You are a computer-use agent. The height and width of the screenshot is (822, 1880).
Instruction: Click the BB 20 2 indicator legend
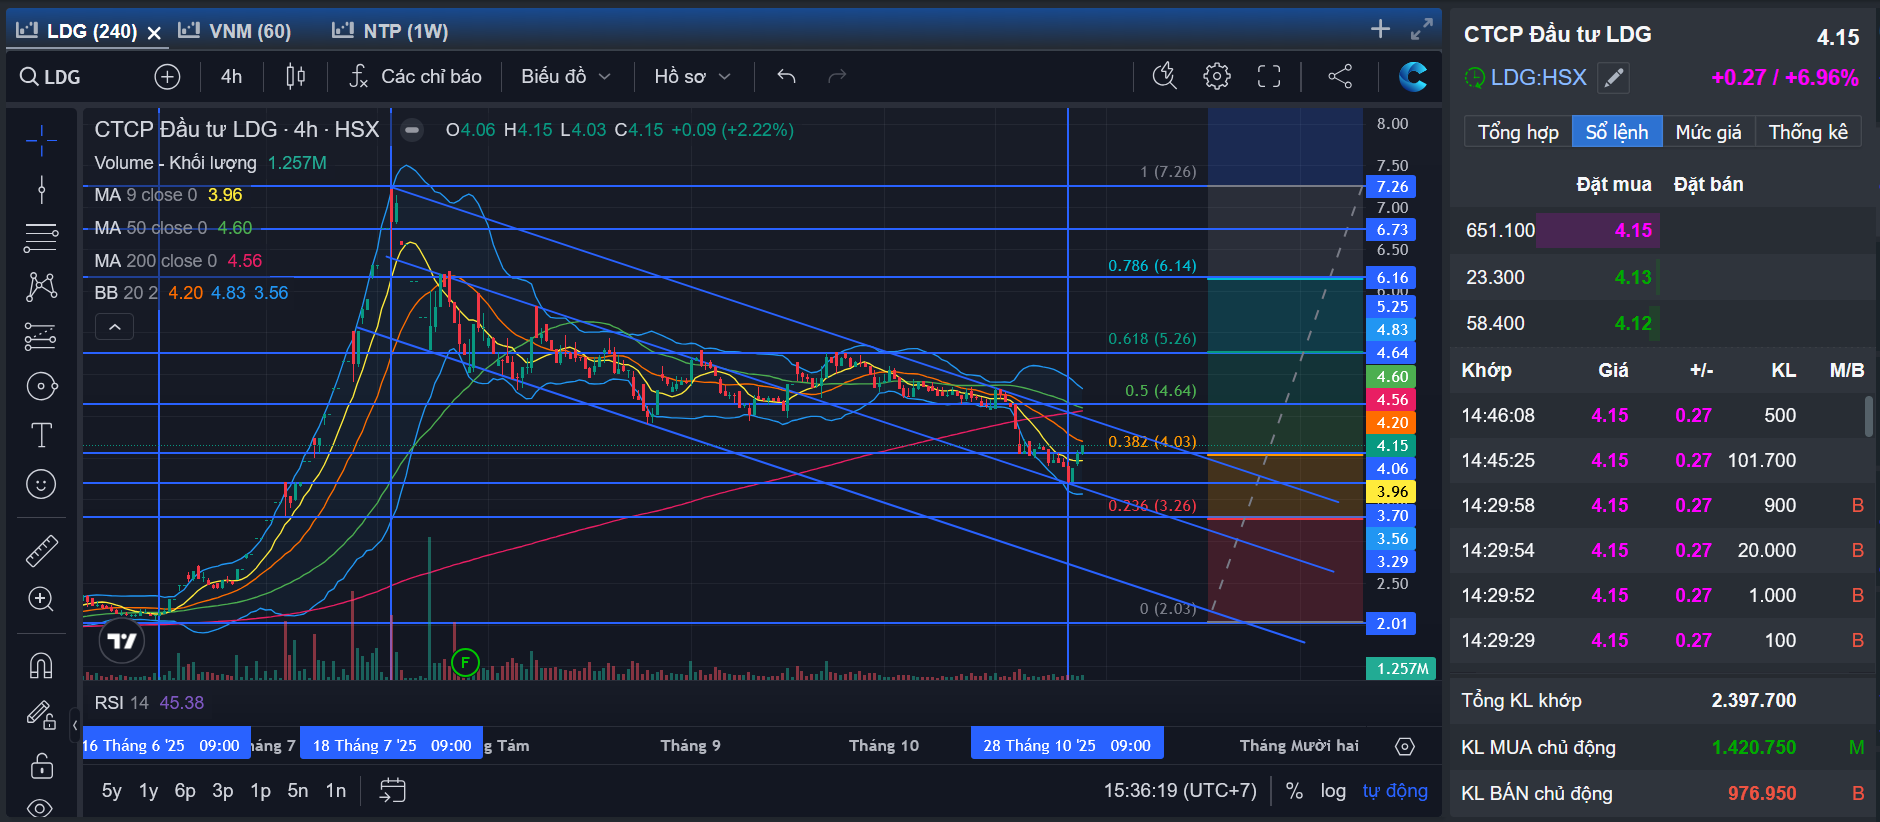pyautogui.click(x=191, y=293)
